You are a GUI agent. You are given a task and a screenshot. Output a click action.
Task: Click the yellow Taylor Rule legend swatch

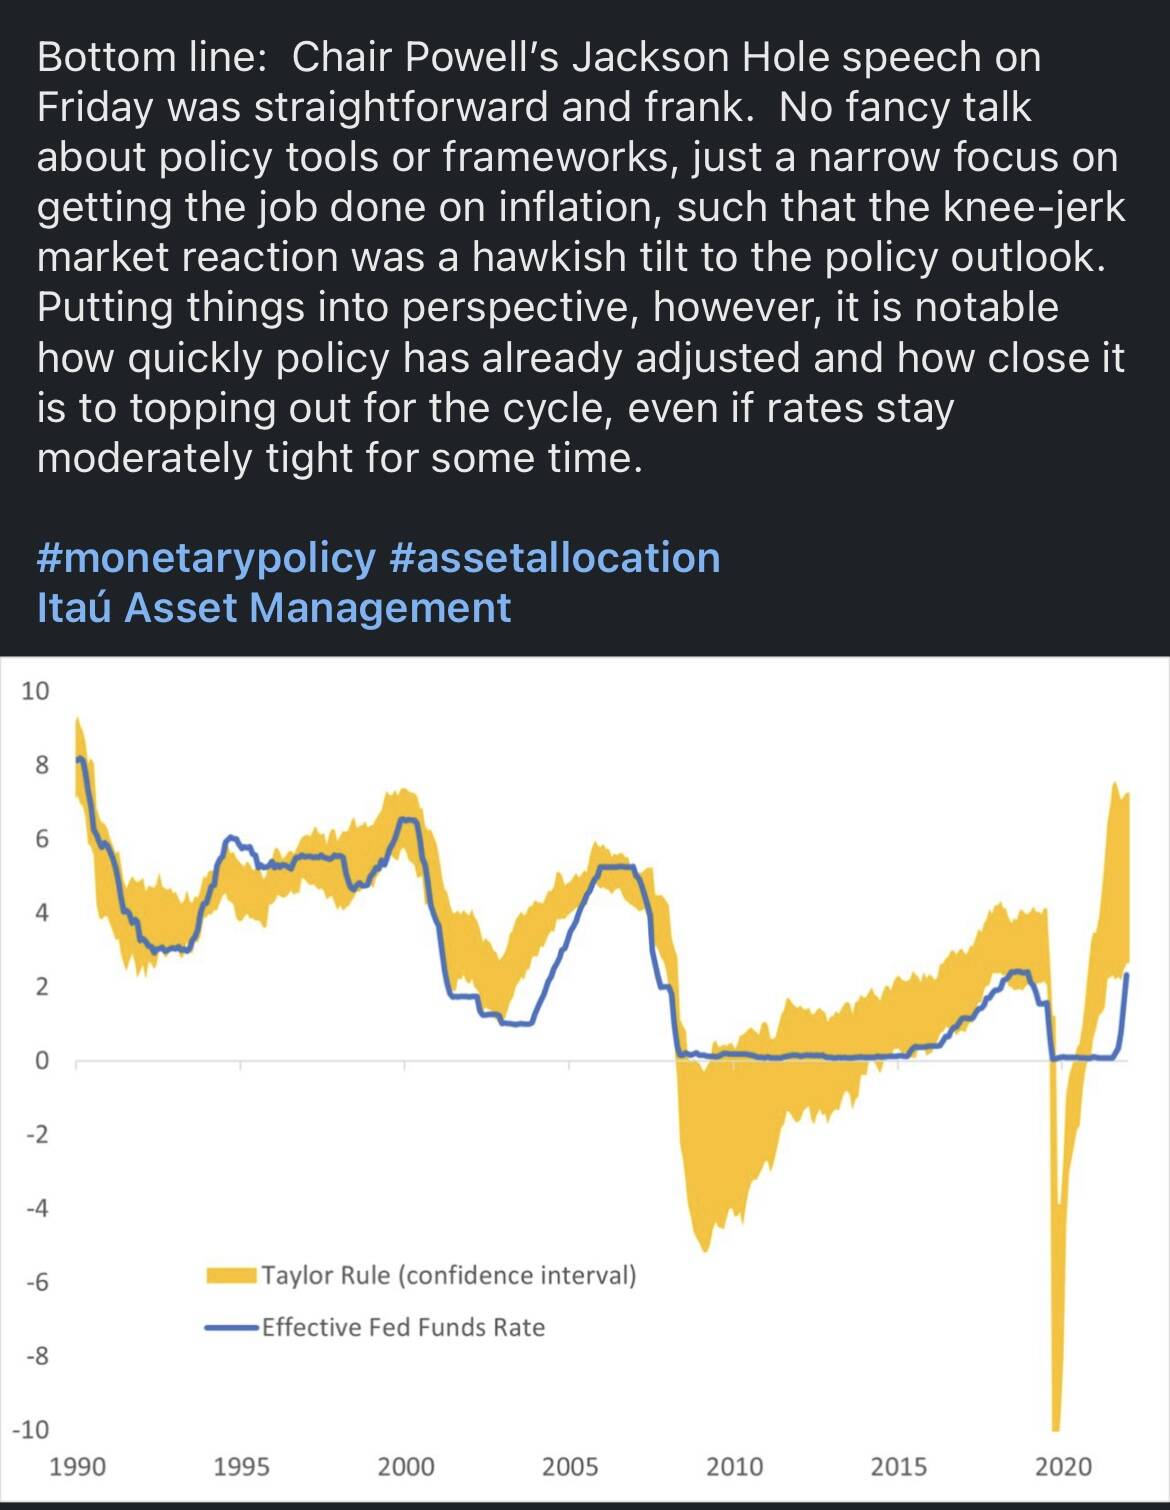tap(231, 1275)
